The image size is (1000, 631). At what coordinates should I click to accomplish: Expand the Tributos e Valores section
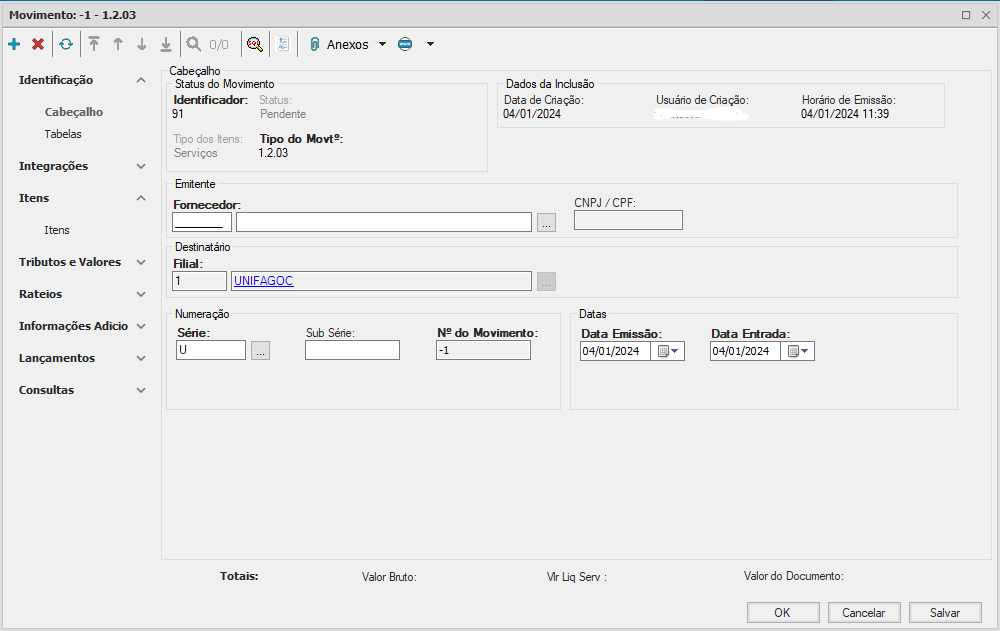coord(141,262)
